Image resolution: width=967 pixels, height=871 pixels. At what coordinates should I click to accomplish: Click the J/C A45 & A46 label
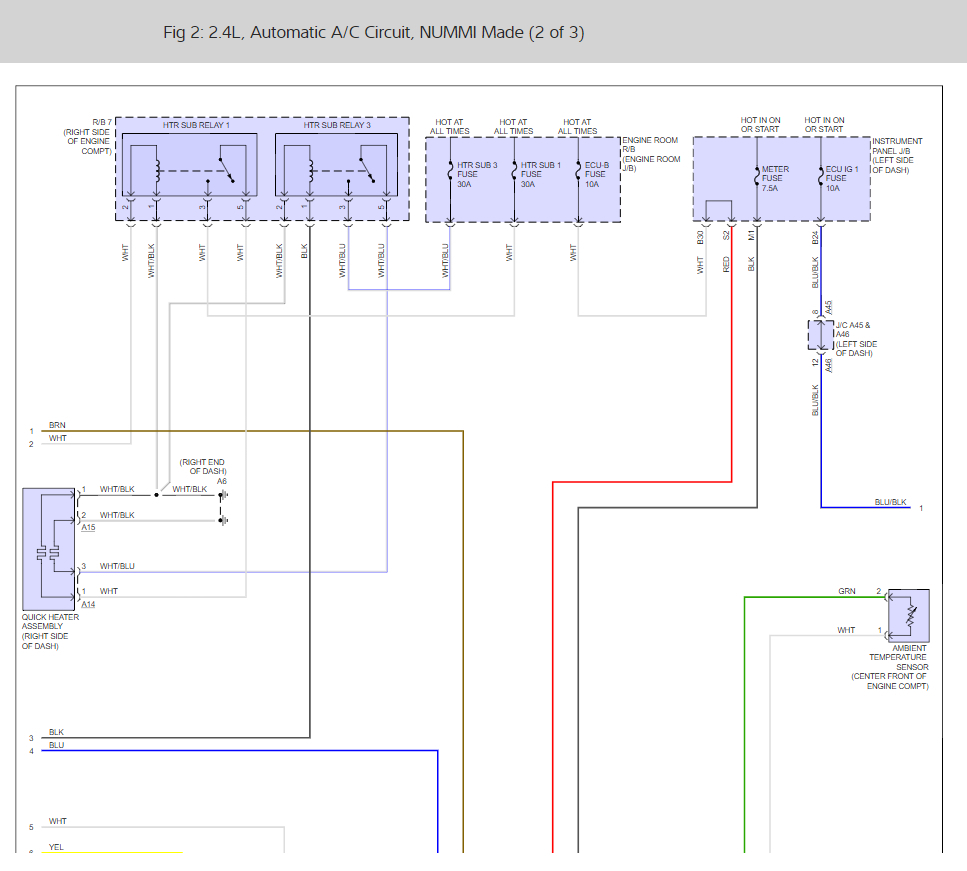856,339
